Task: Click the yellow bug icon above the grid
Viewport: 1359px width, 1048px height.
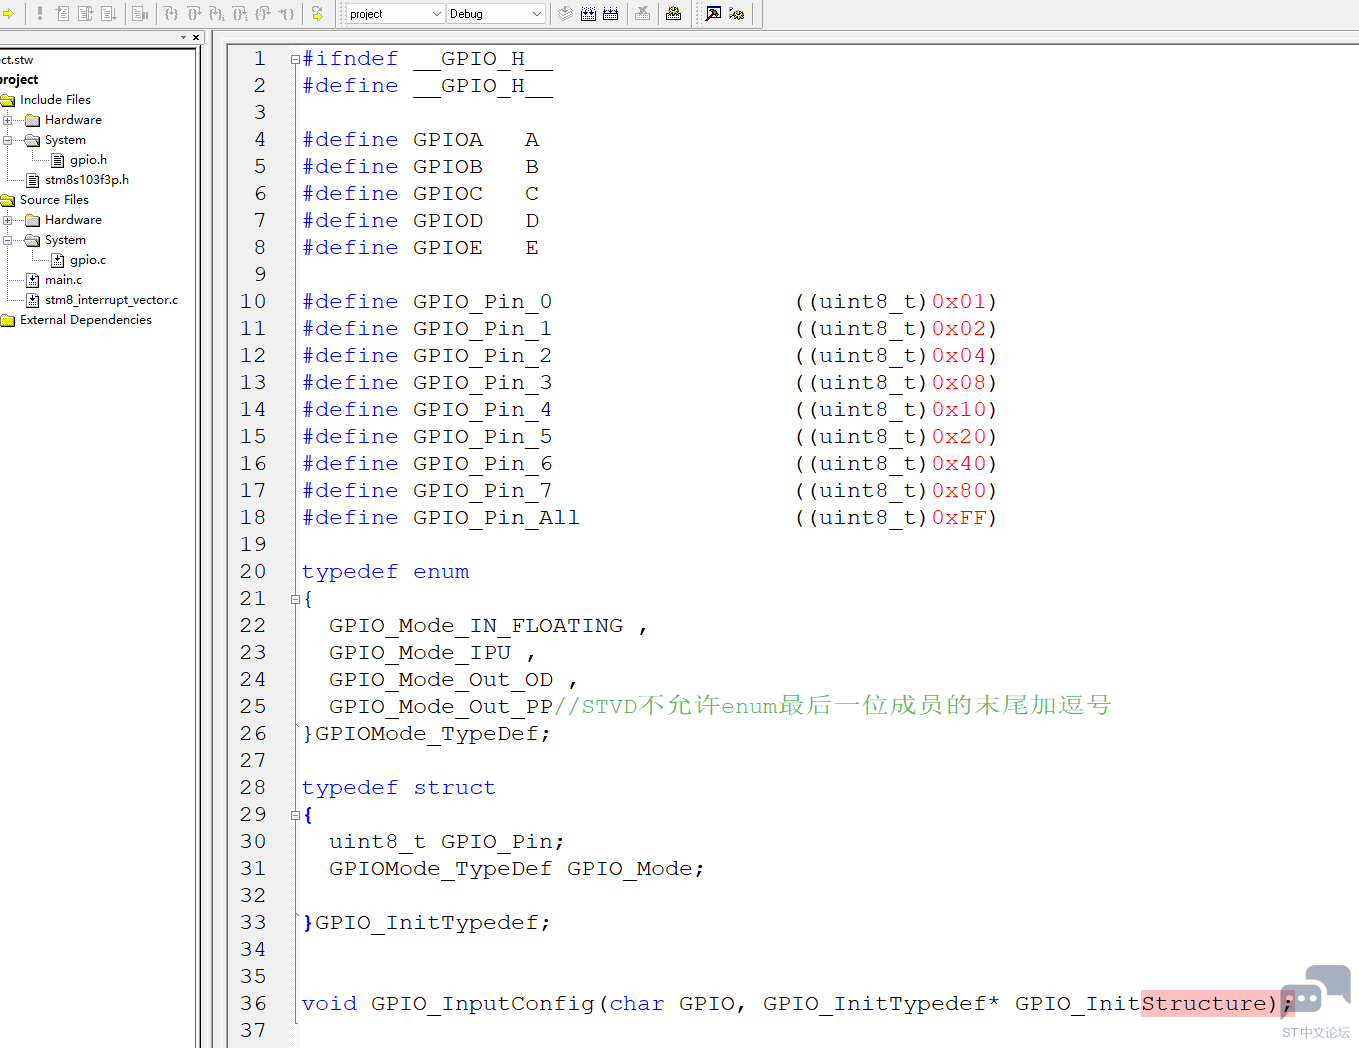Action: click(x=673, y=14)
